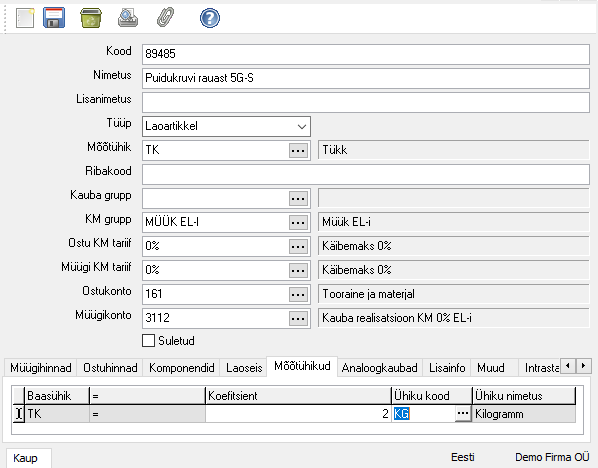Open Ühiku kood lookup in the KG cell
The image size is (598, 468).
tap(463, 414)
